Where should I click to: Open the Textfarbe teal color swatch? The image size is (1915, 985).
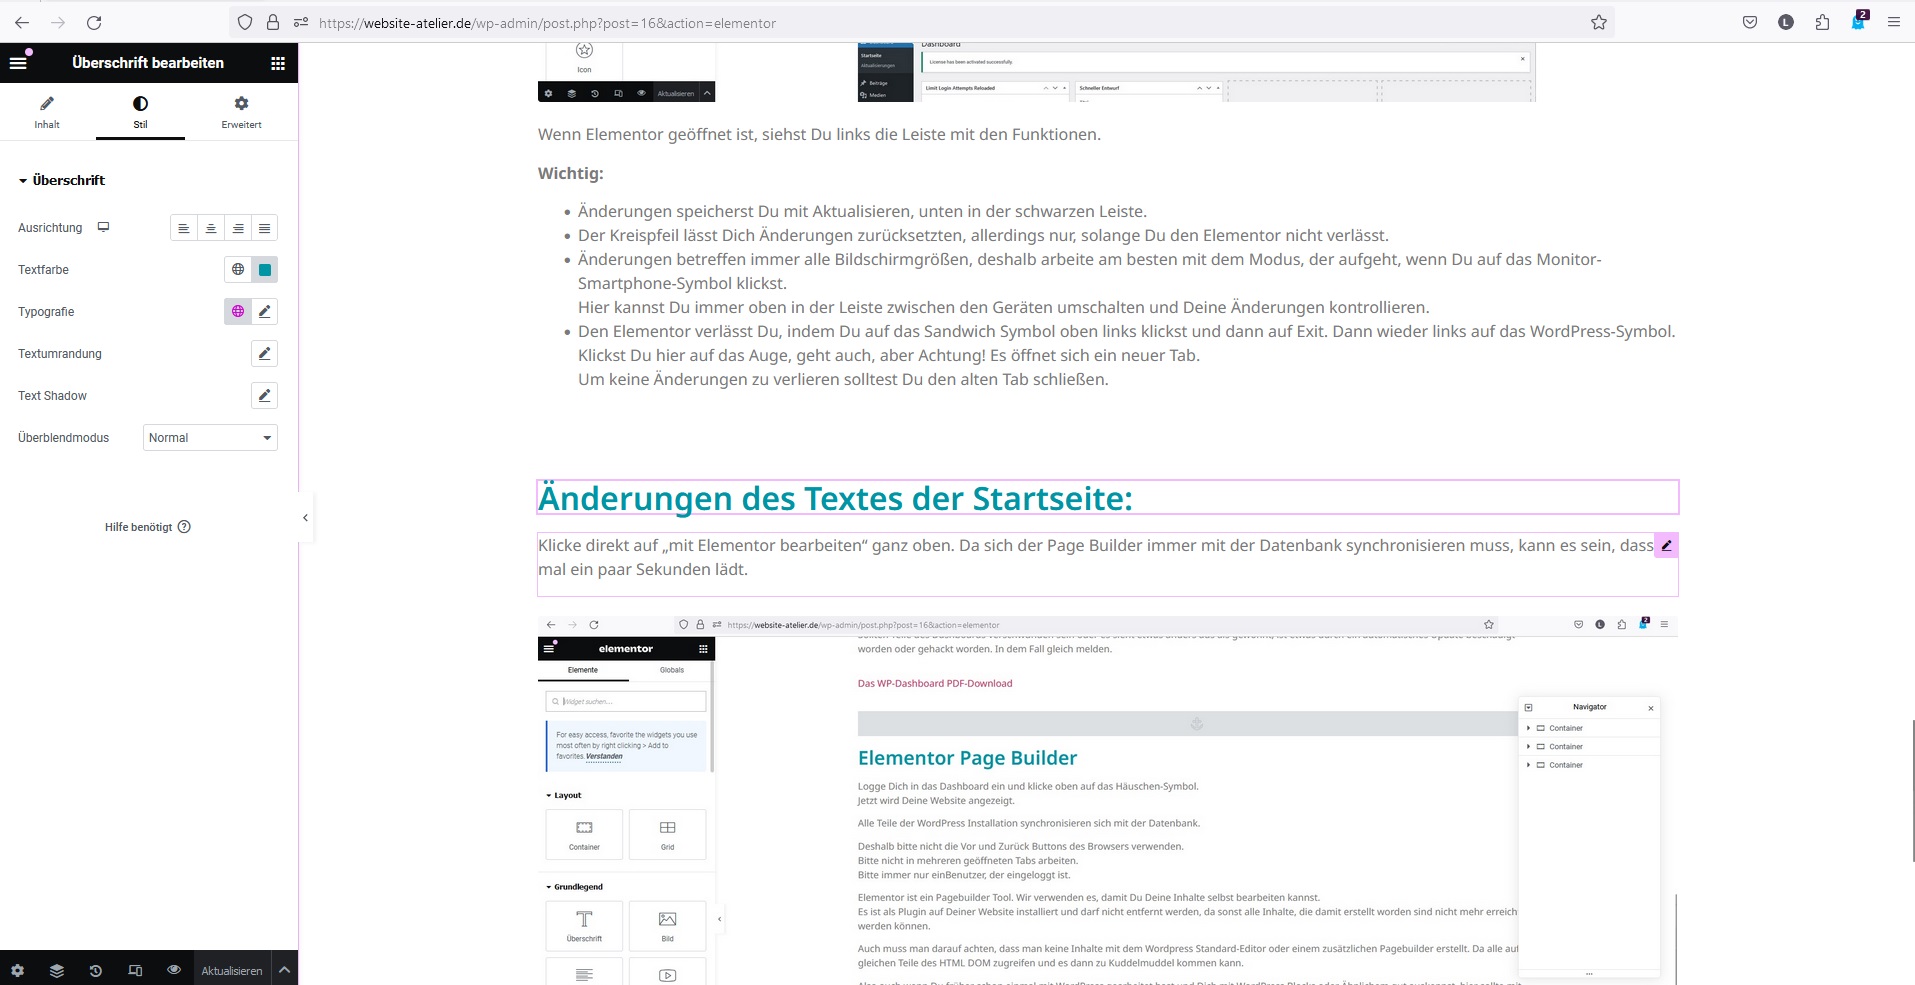coord(265,270)
